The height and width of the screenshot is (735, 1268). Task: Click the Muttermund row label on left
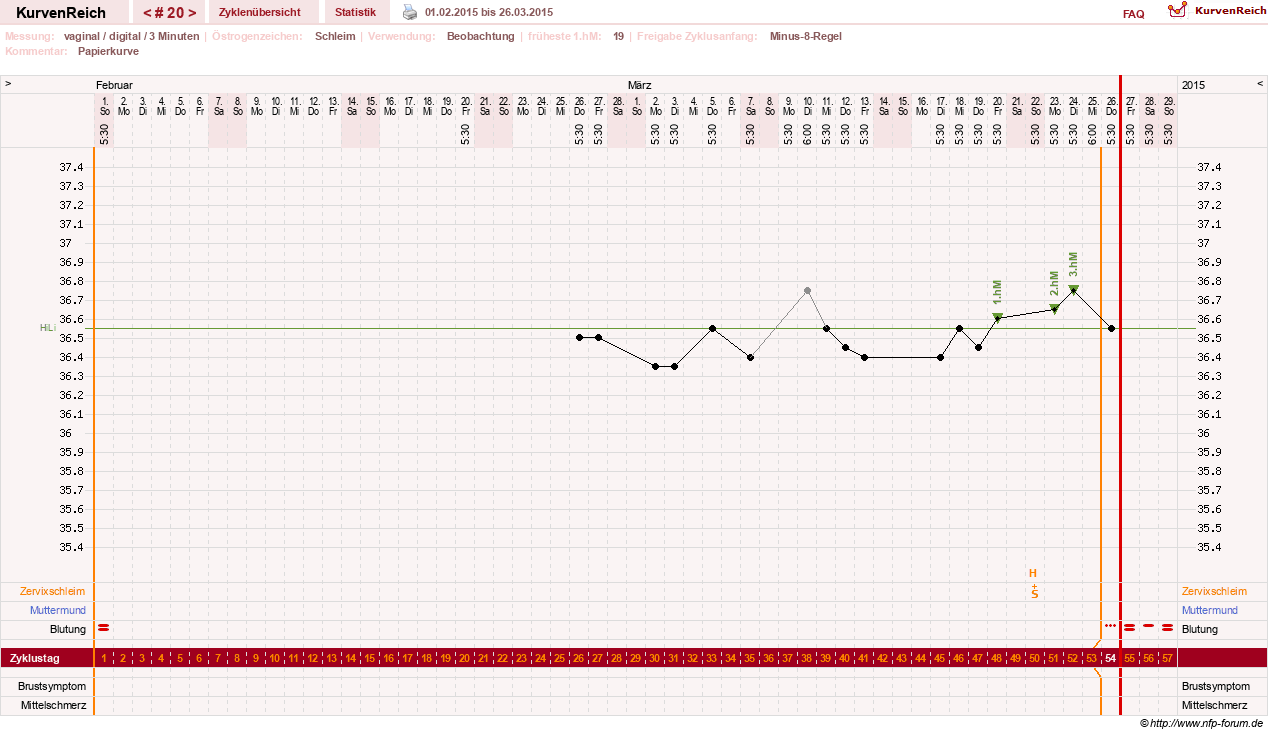click(58, 610)
